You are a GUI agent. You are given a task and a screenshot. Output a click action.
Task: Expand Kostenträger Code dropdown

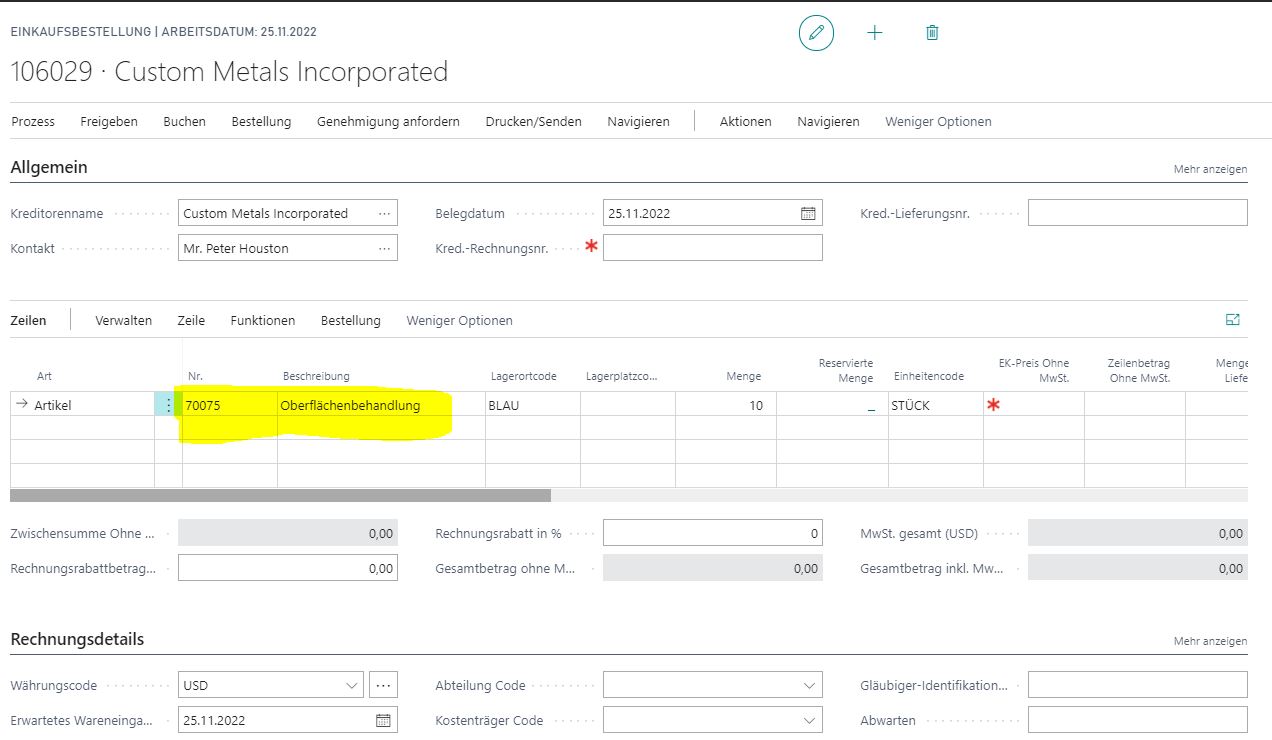[x=809, y=720]
